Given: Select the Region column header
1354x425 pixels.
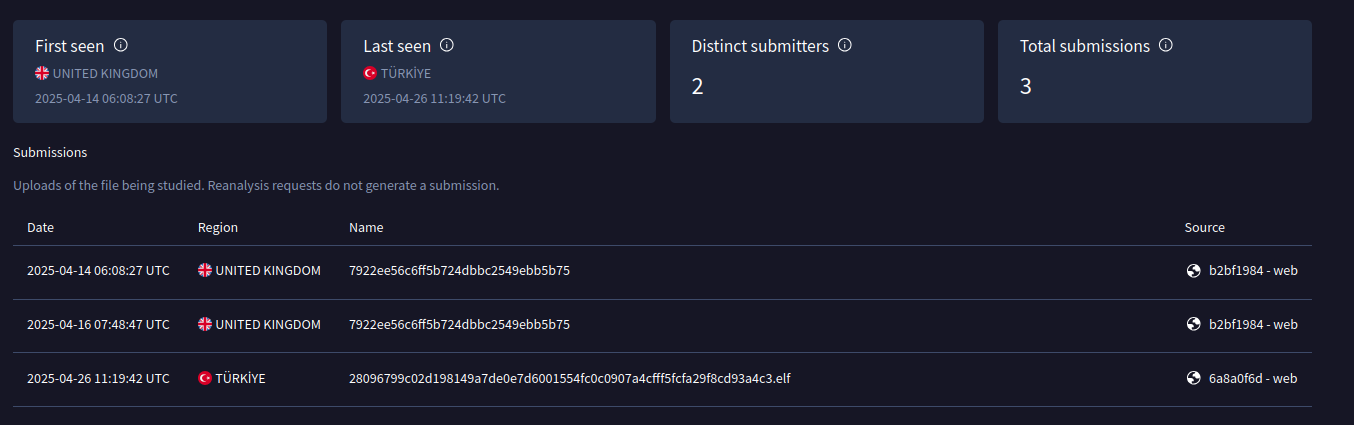Looking at the screenshot, I should pyautogui.click(x=218, y=227).
